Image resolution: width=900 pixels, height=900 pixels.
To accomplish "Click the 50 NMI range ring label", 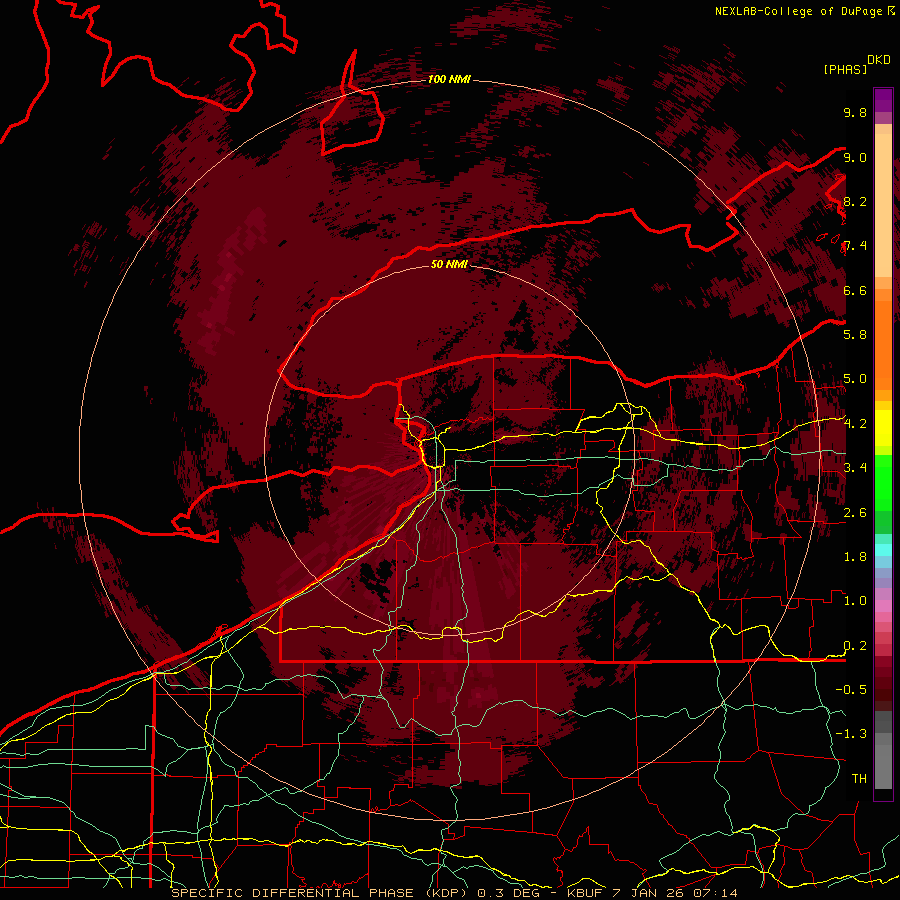I will click(449, 265).
